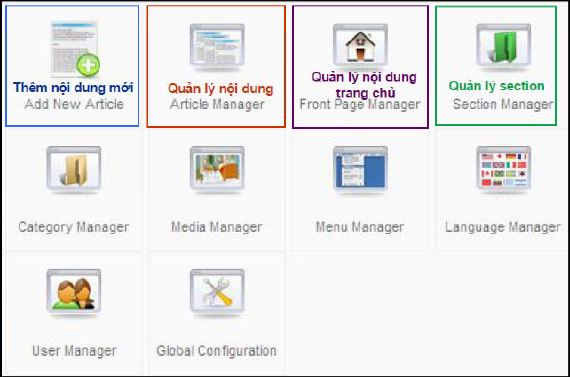
Task: Click the User Manager text link
Action: [74, 351]
